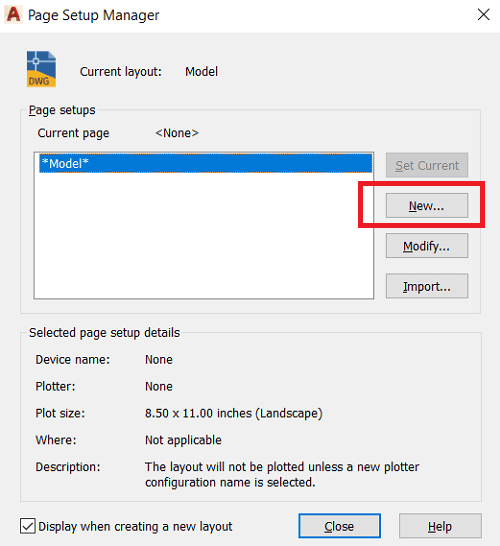Screen dimensions: 500x546
Task: Click the Current layout Model value
Action: pos(201,72)
